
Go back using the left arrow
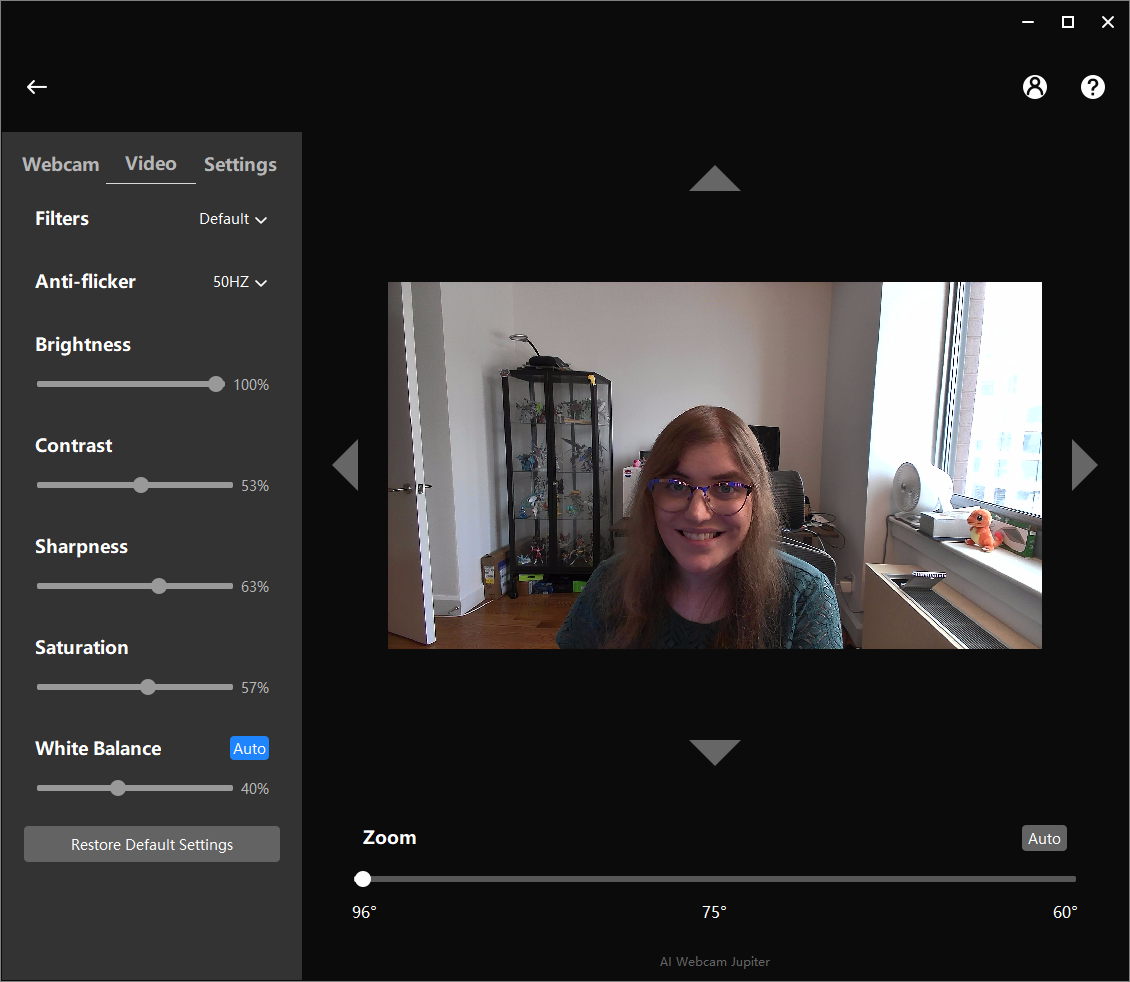pos(37,87)
